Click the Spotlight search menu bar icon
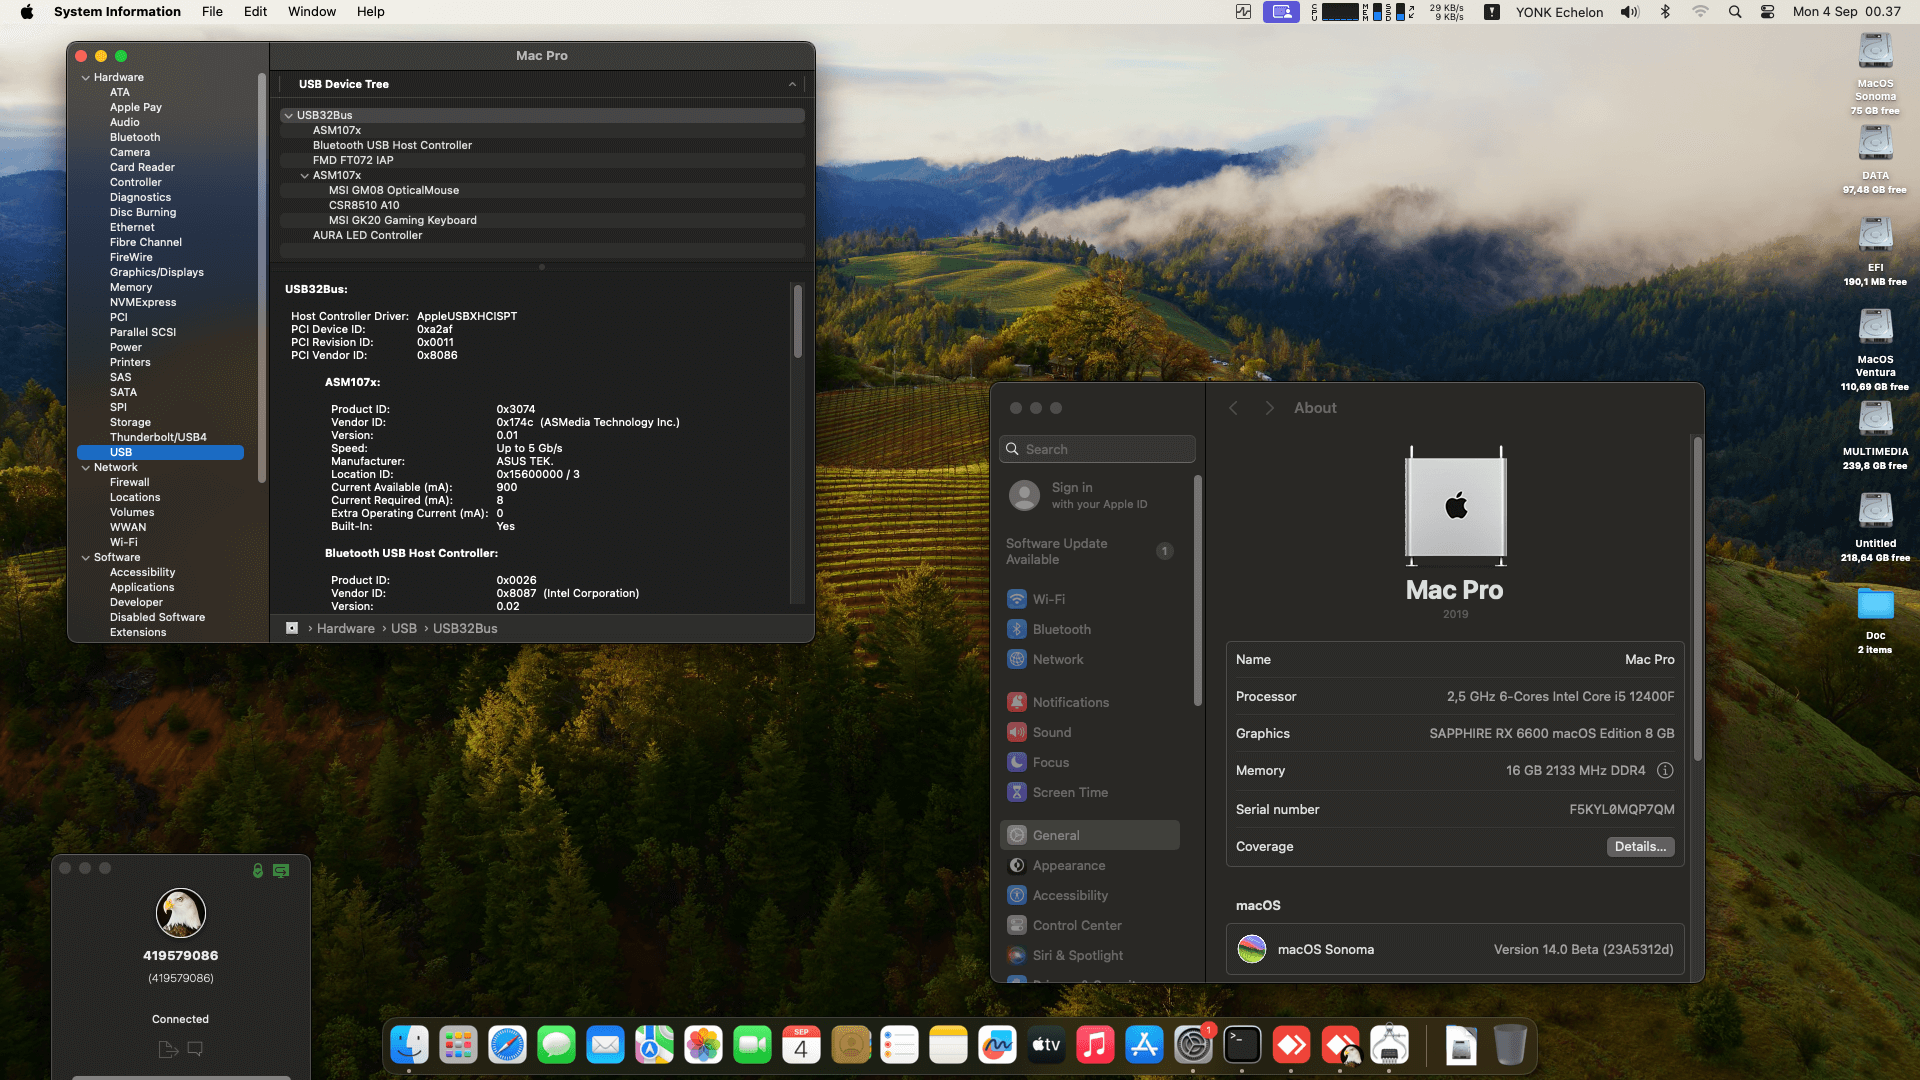 [1735, 12]
